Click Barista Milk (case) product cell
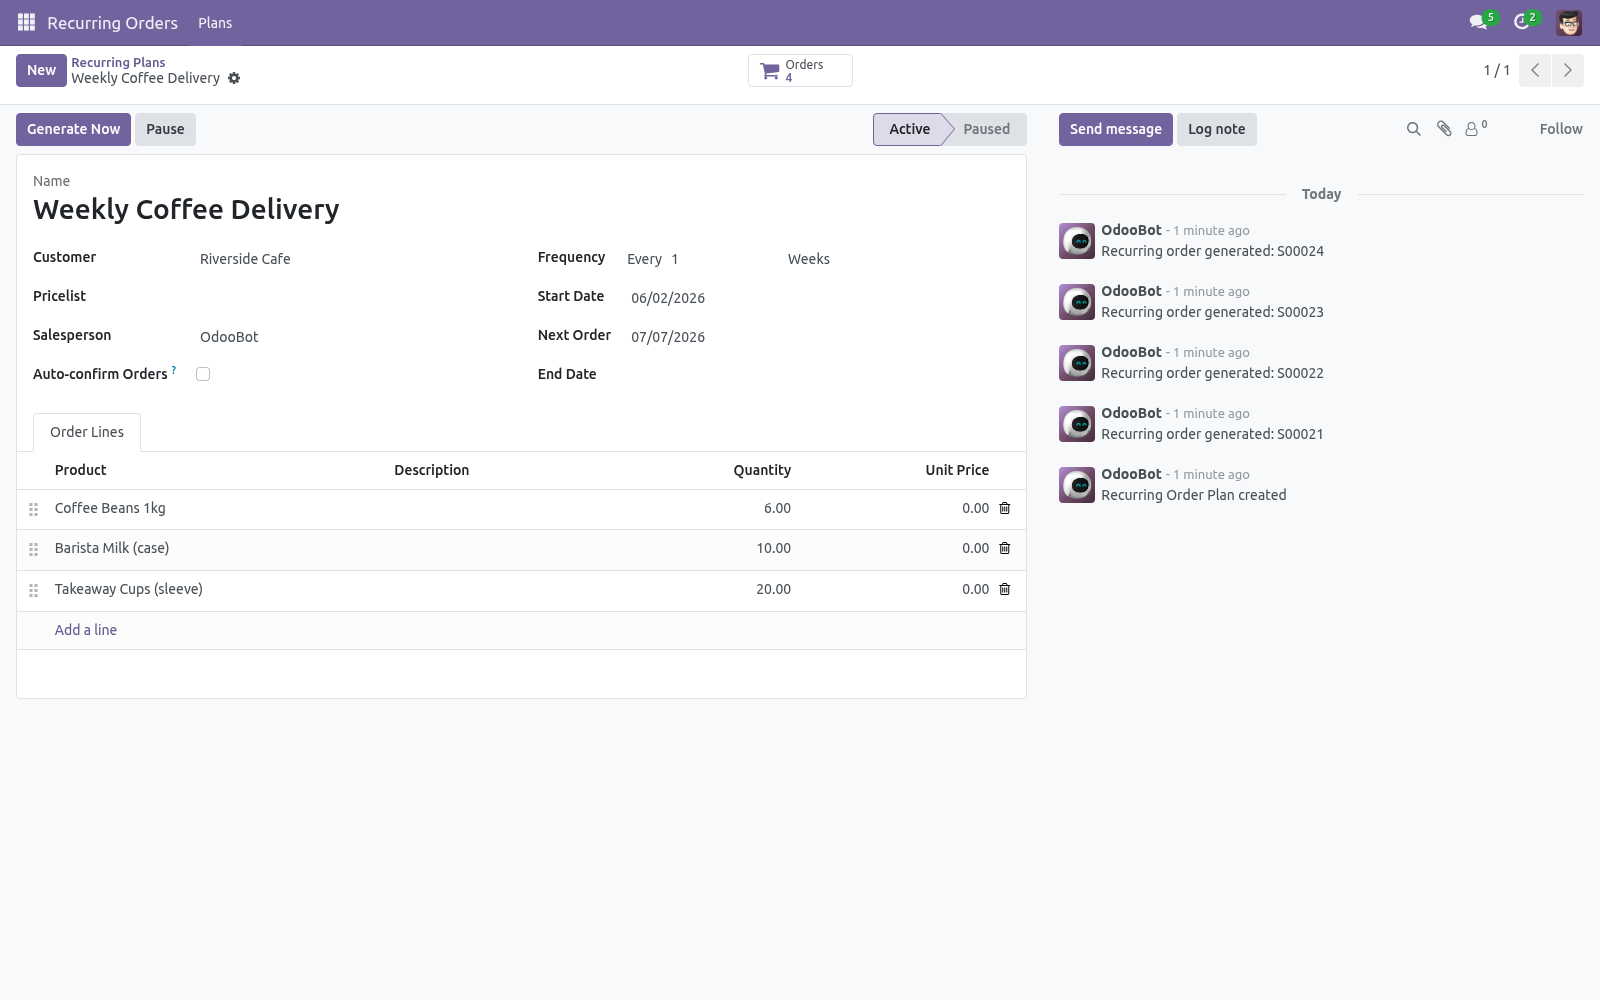1600x1000 pixels. tap(217, 548)
